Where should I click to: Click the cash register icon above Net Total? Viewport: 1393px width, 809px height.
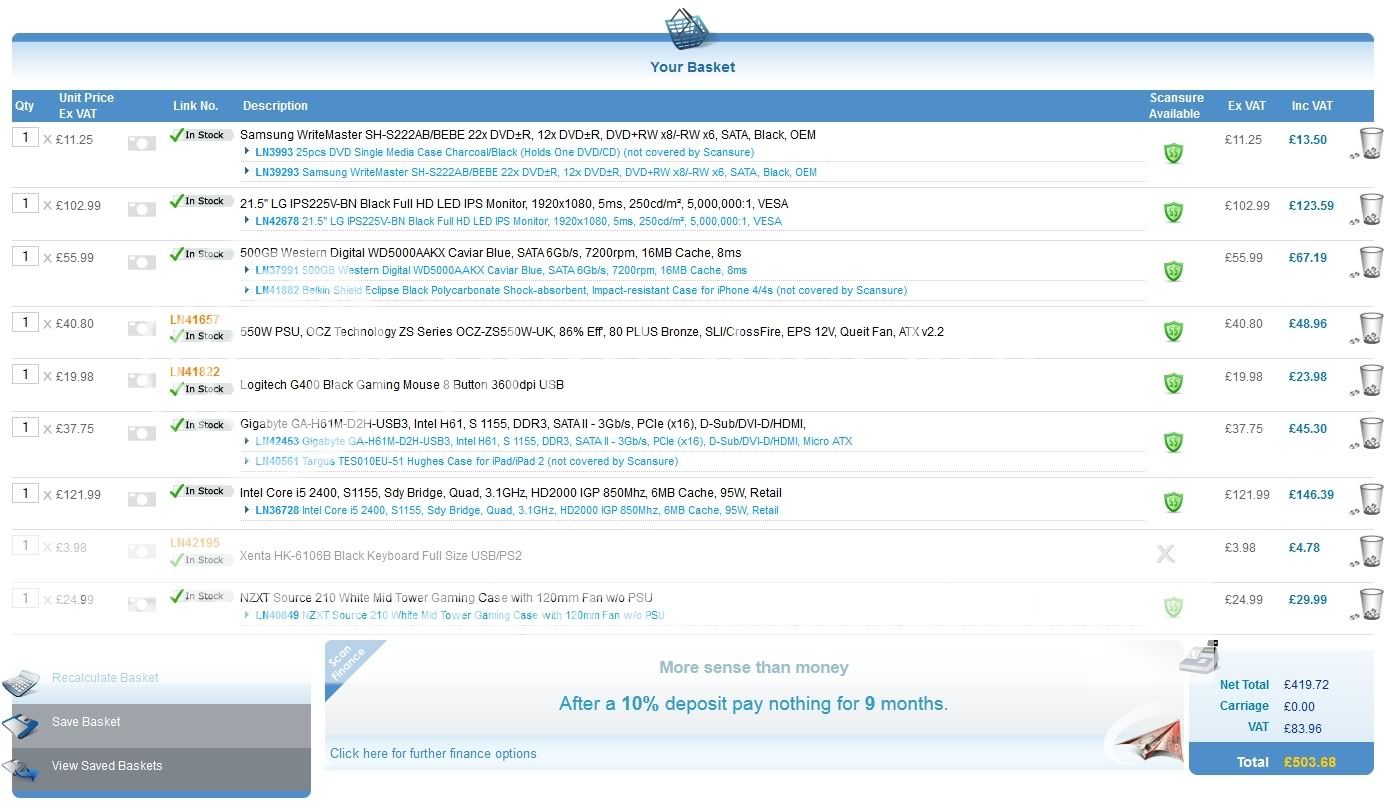pos(1199,656)
